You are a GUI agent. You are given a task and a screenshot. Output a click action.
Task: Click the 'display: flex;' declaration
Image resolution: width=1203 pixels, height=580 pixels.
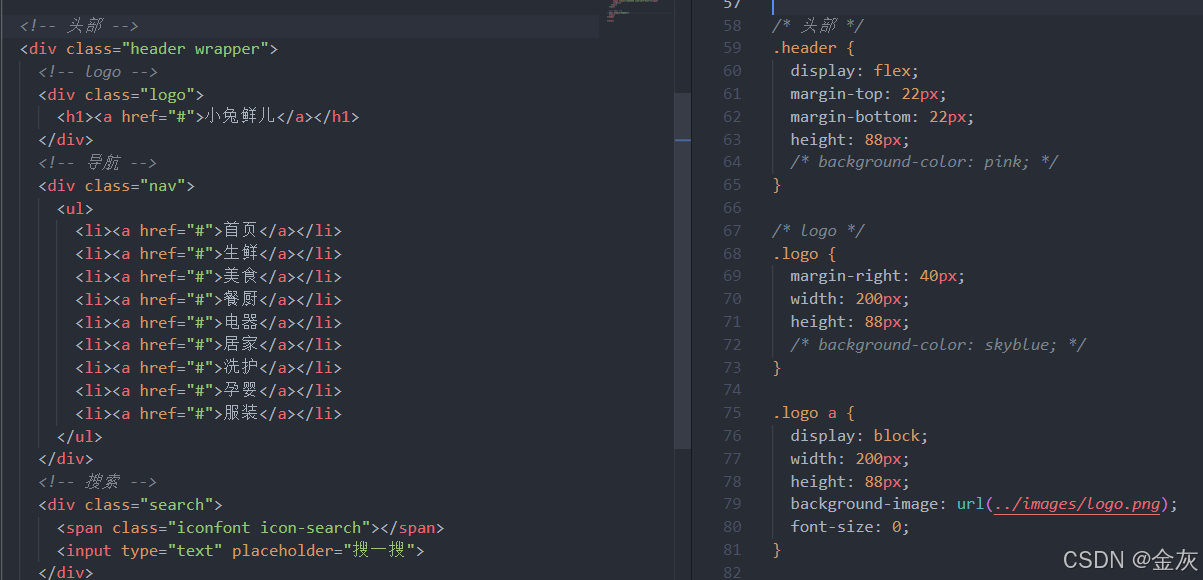pyautogui.click(x=854, y=71)
